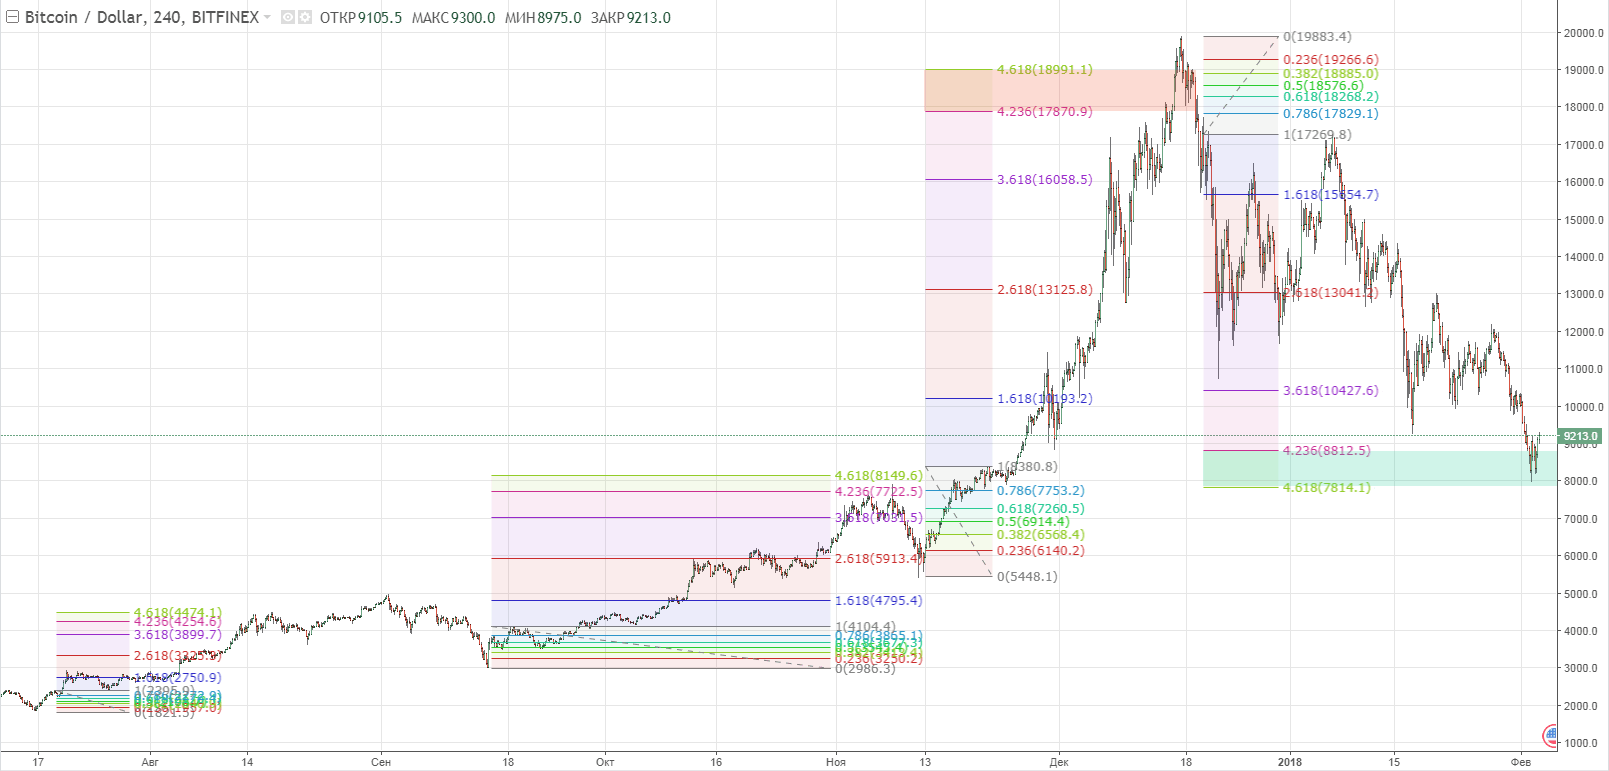
Task: Toggle the eye visibility icon for Bitcoin series
Action: click(288, 17)
